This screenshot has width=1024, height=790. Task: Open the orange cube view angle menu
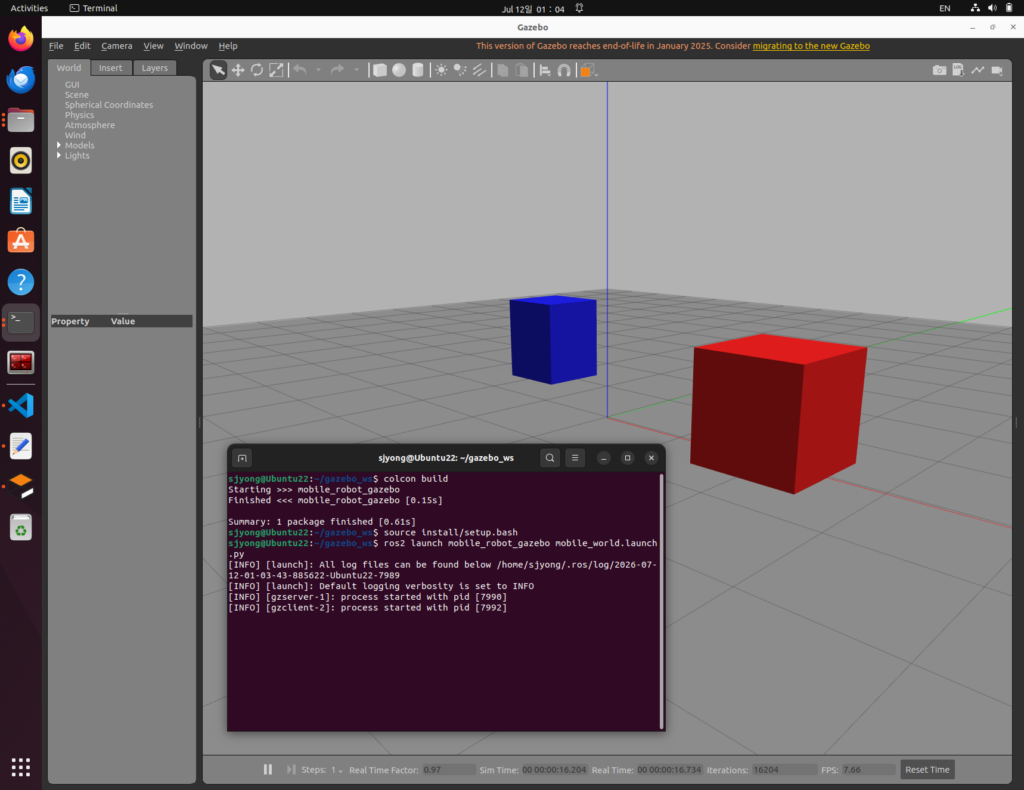pyautogui.click(x=588, y=71)
